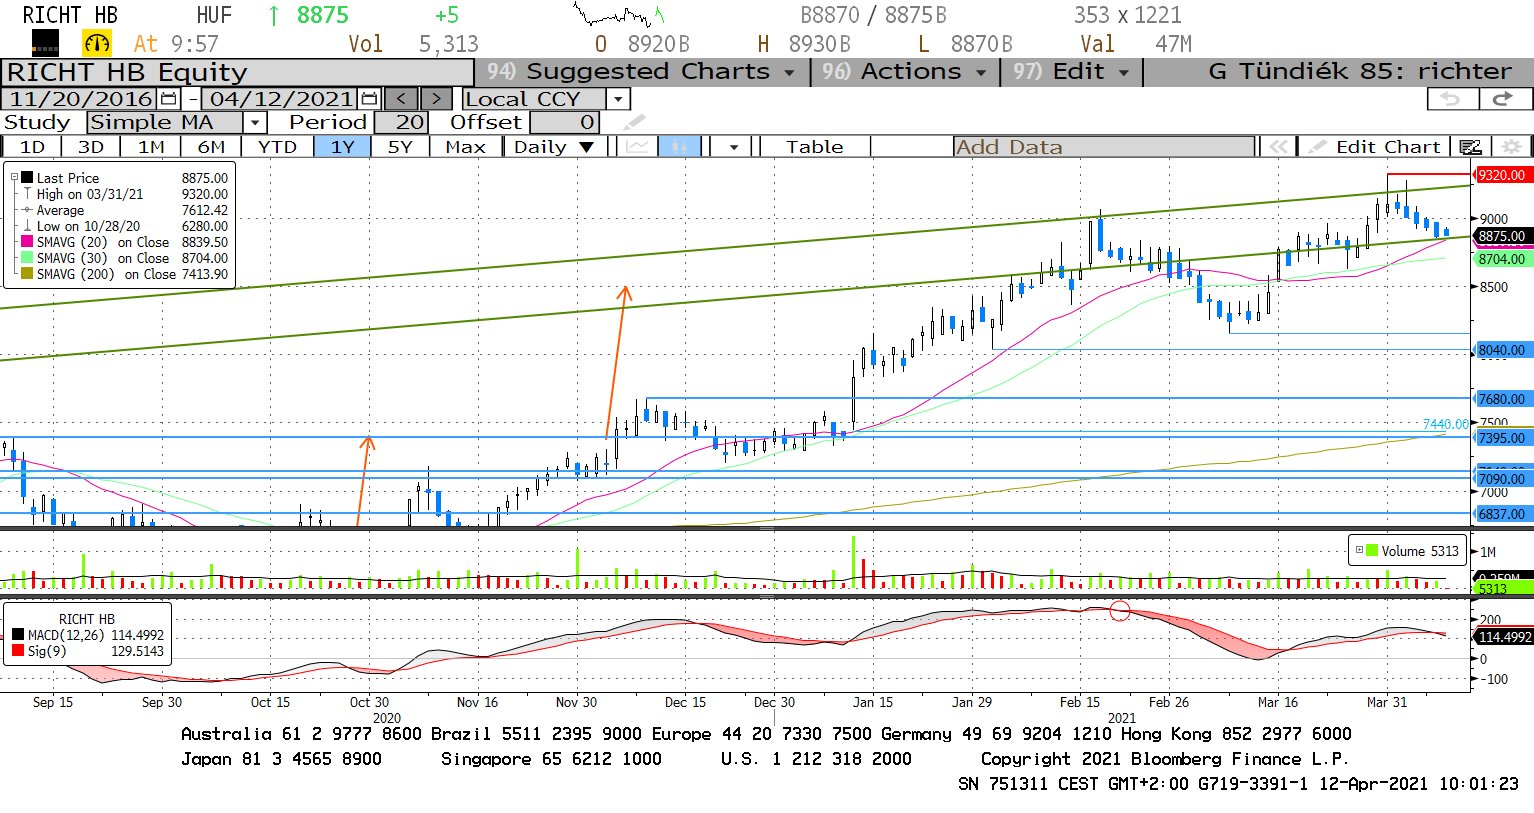Click the Table button
This screenshot has height=813, width=1534.
[814, 147]
